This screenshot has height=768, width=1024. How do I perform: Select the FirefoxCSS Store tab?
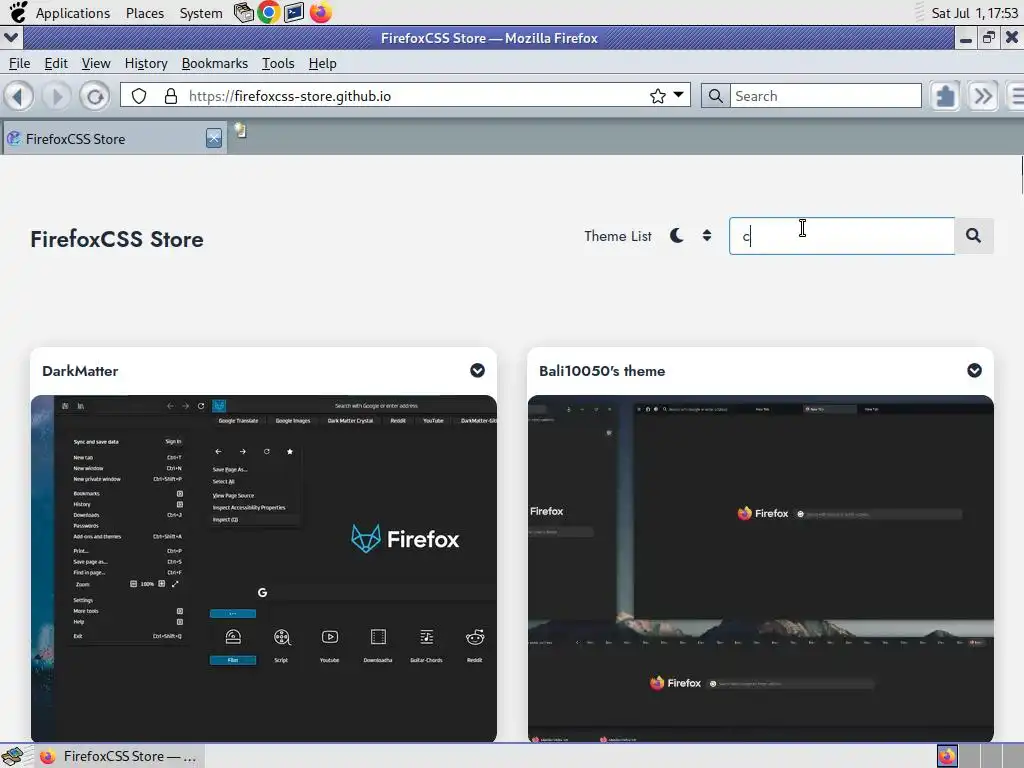pyautogui.click(x=104, y=138)
